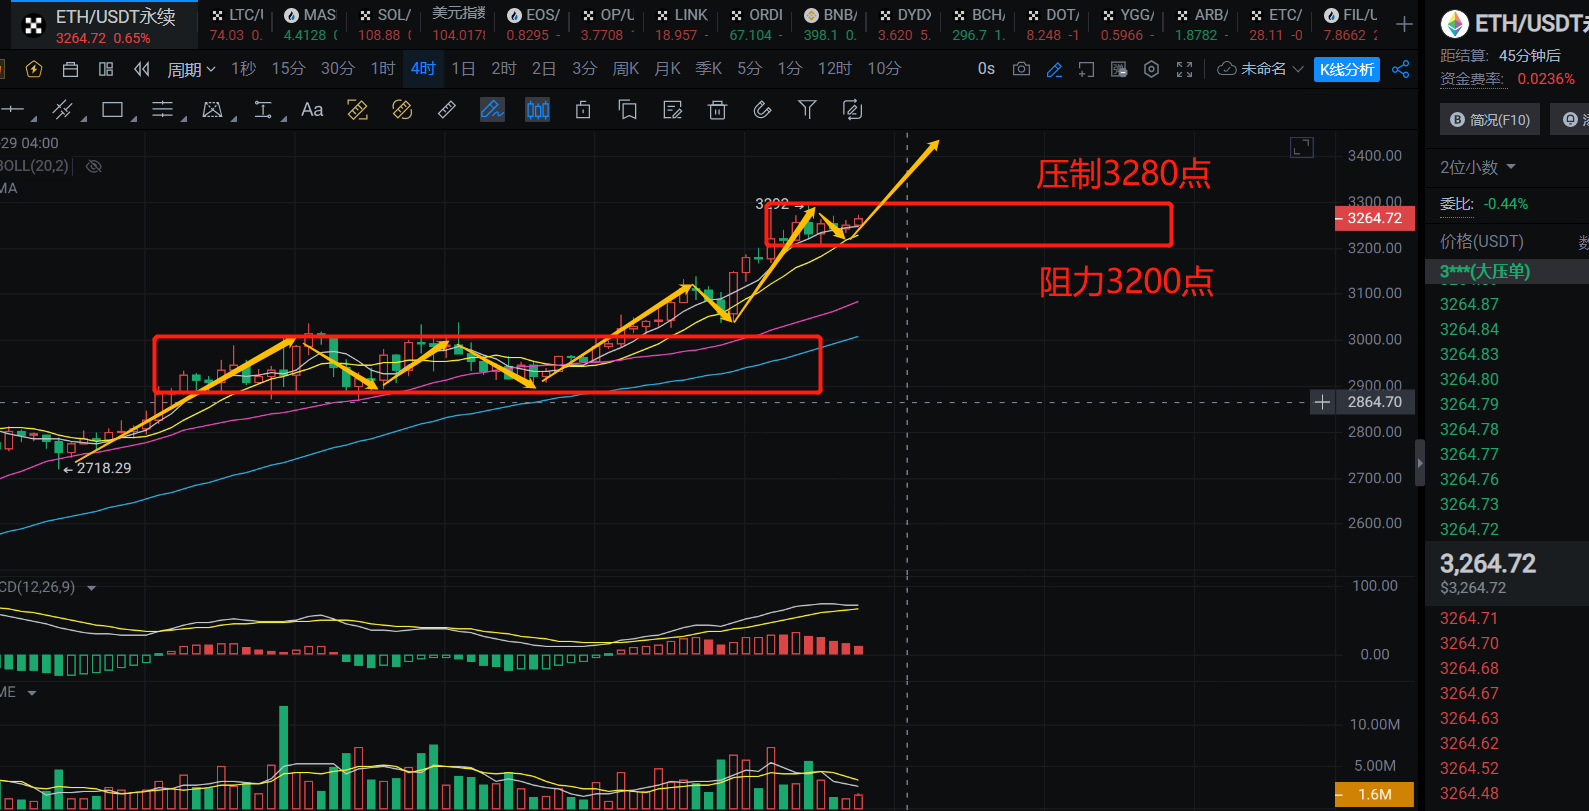1589x811 pixels.
Task: Toggle the blue pencil drawing mode
Action: pyautogui.click(x=1054, y=69)
